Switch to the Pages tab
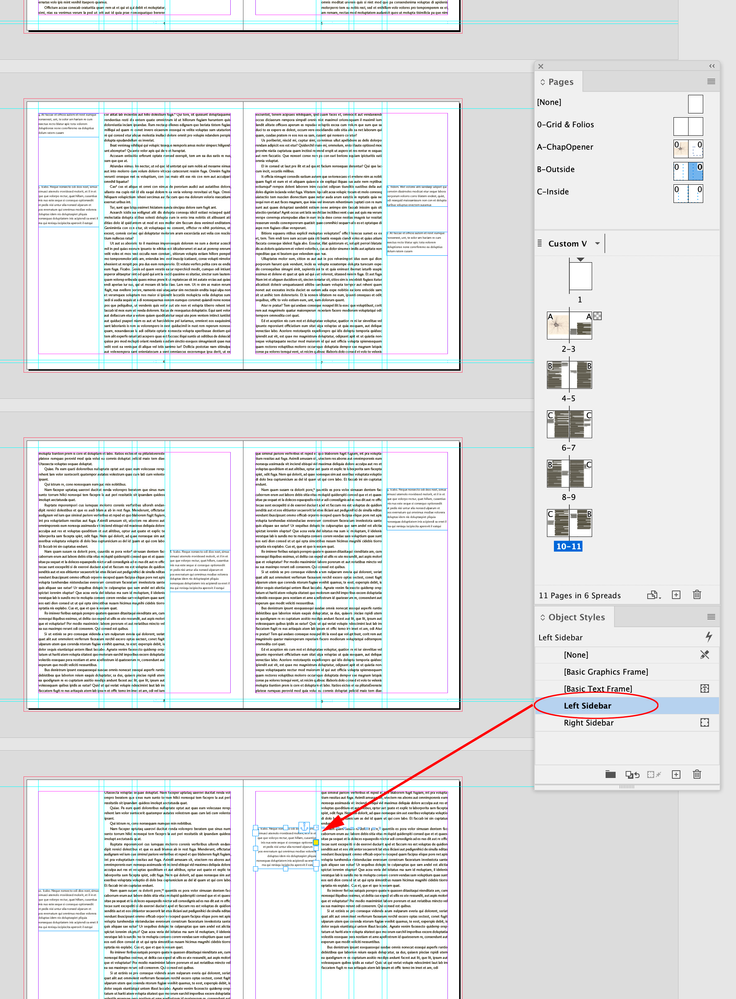The image size is (736, 999). click(x=561, y=82)
